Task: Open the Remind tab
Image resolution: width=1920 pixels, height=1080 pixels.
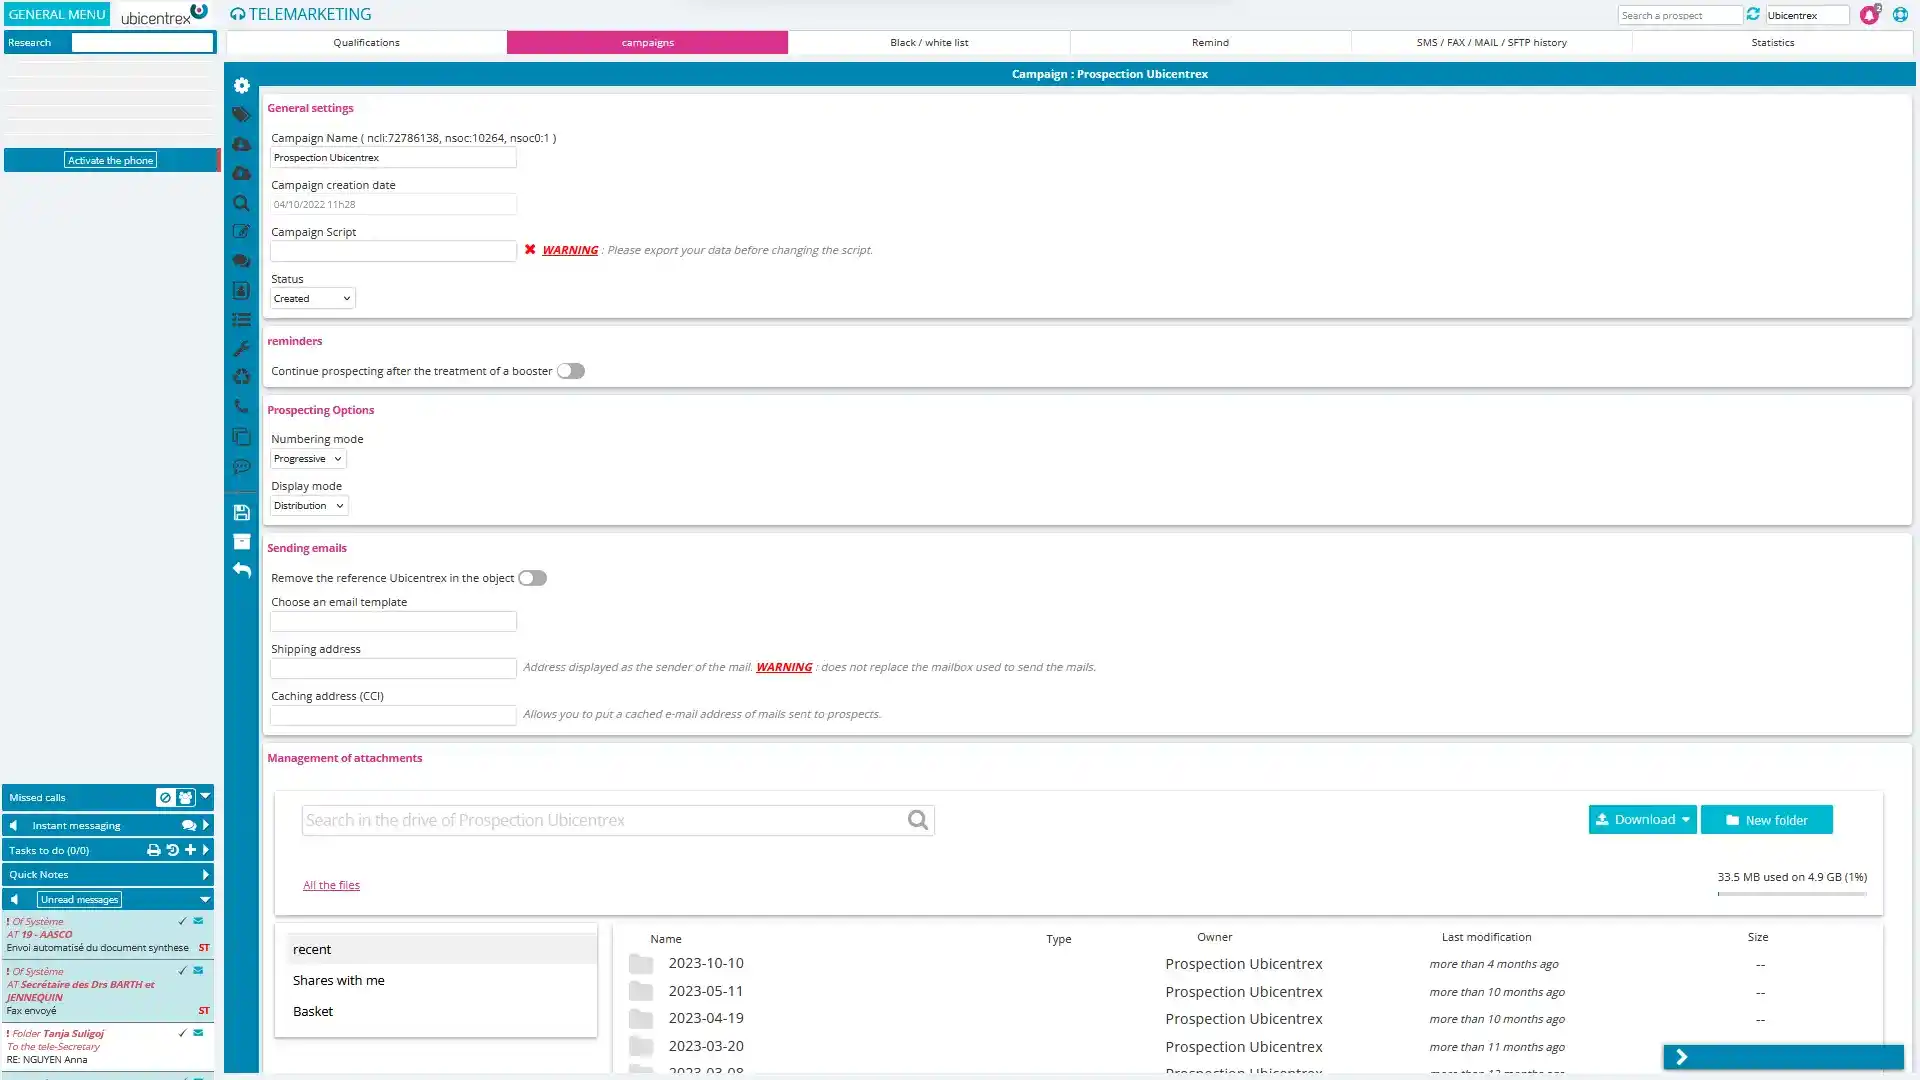Action: coord(1210,42)
